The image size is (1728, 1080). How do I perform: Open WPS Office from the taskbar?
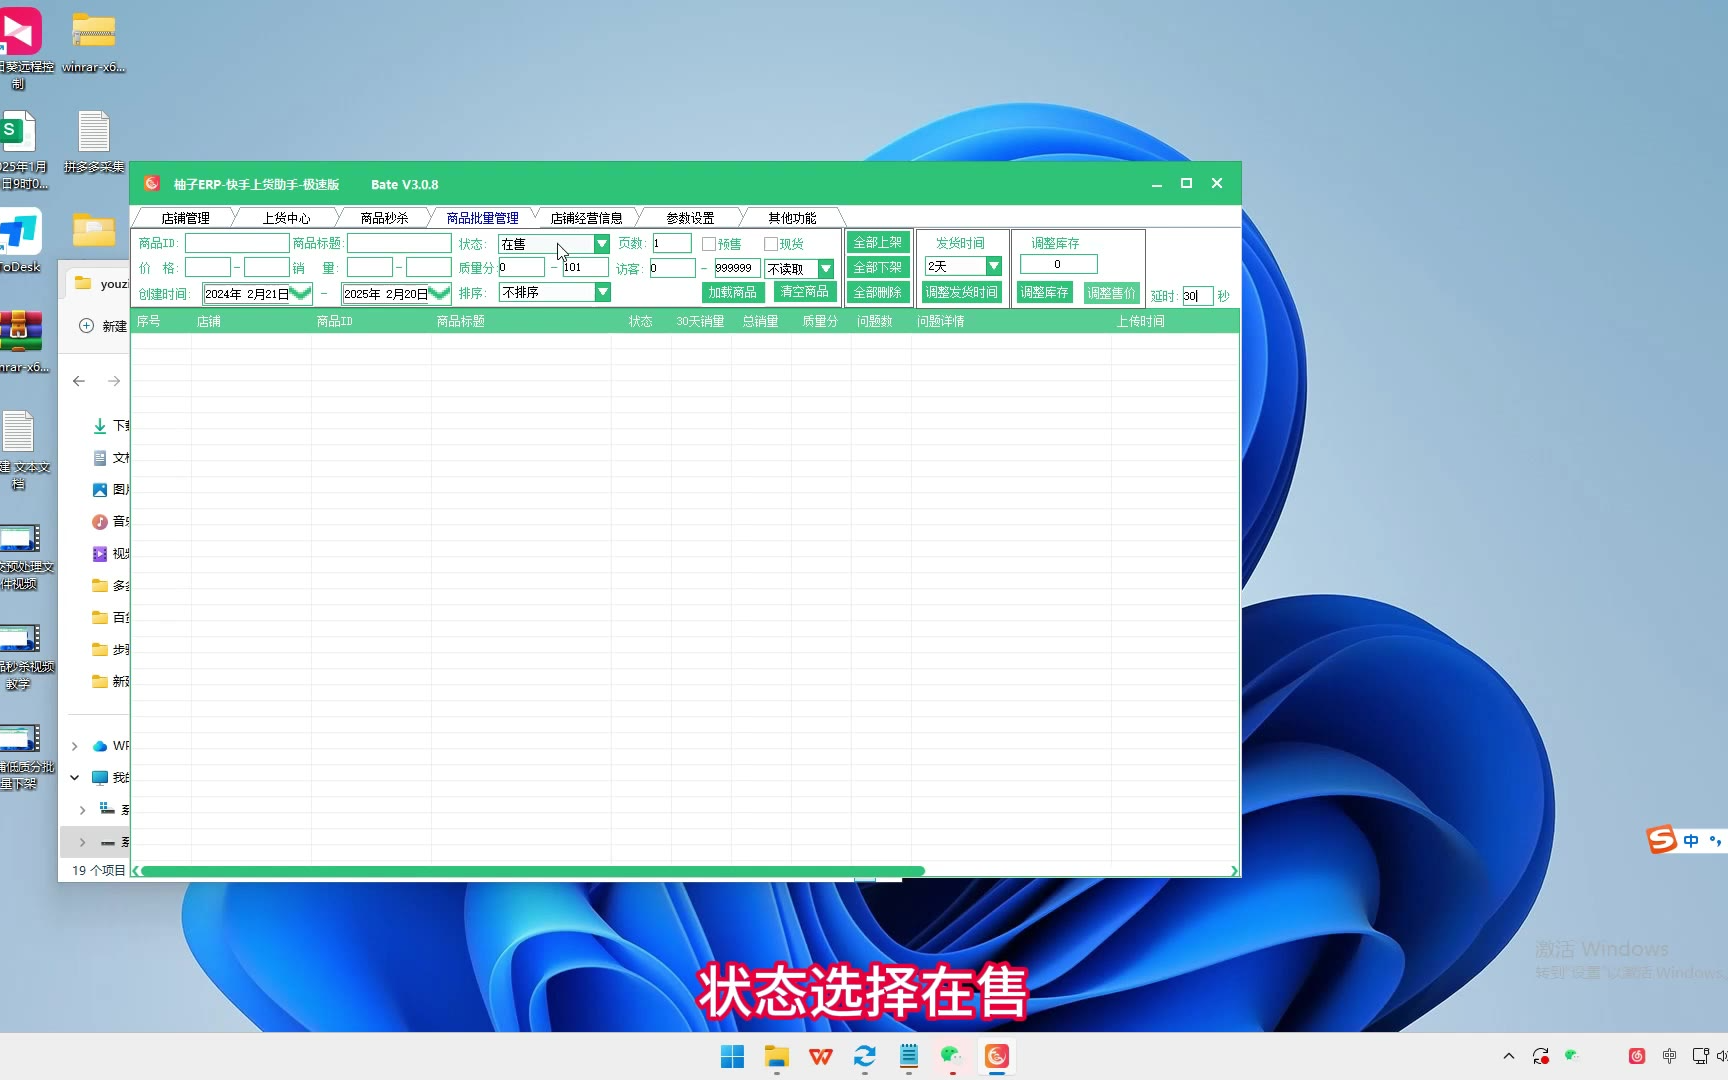point(820,1057)
